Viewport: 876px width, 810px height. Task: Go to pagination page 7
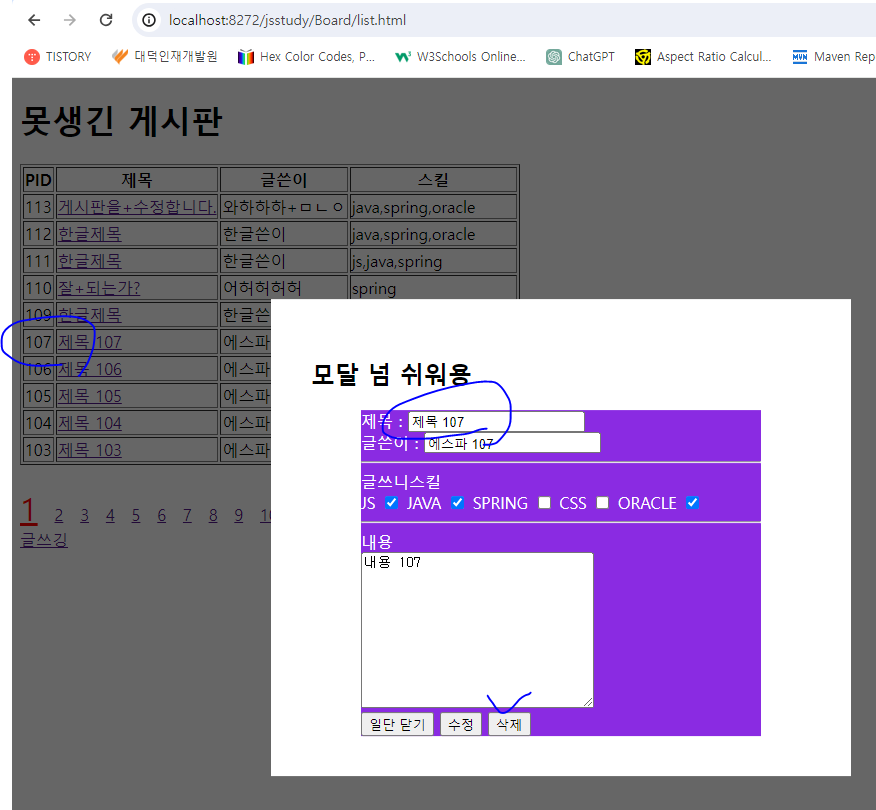pyautogui.click(x=187, y=516)
